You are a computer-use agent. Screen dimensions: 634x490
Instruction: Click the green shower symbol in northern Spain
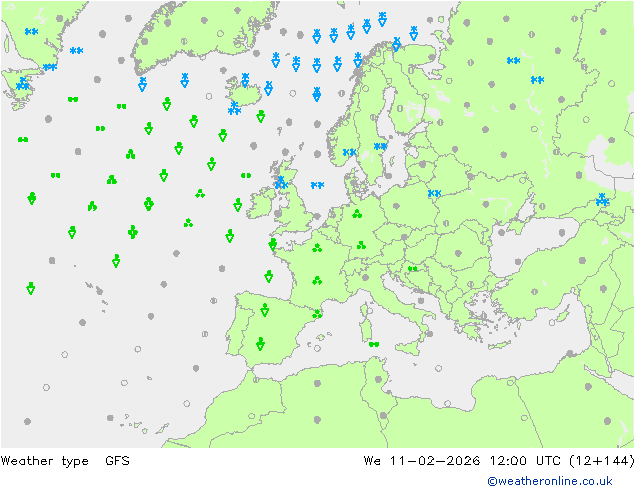coord(264,310)
